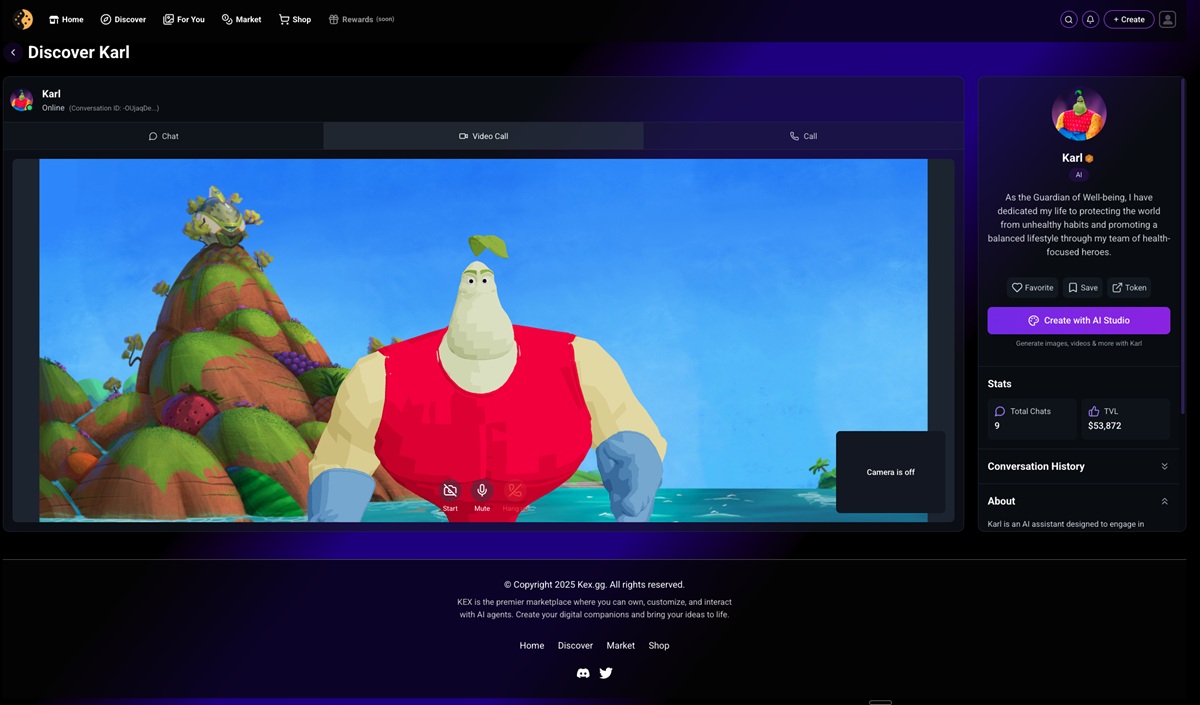Click the Camera is off preview box
The width and height of the screenshot is (1200, 705).
890,472
